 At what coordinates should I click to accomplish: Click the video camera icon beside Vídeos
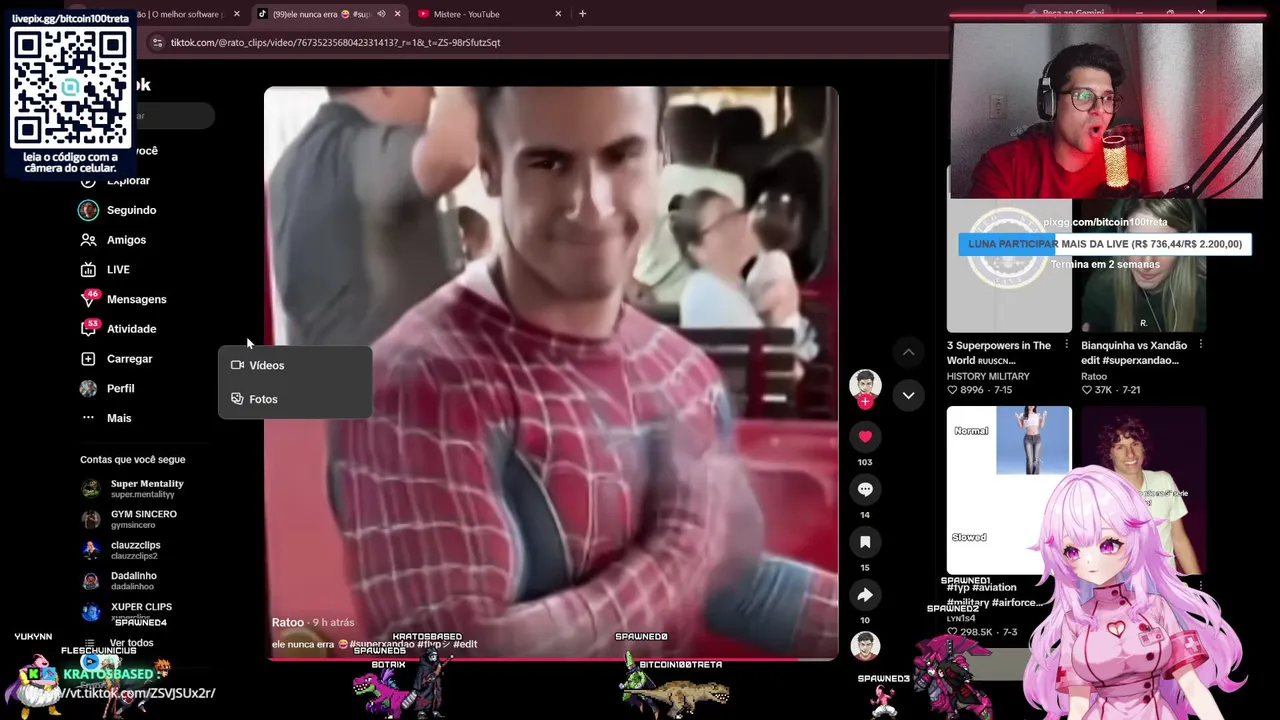[237, 365]
